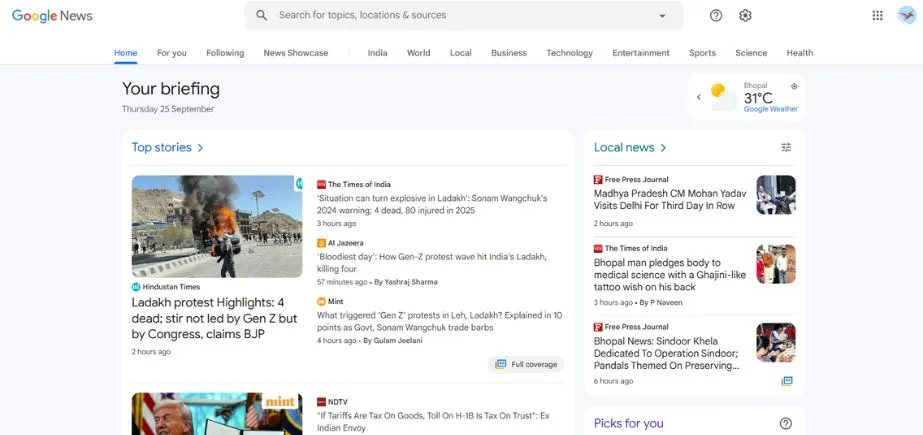
Task: Open the Local news customize sliders icon
Action: tap(786, 147)
